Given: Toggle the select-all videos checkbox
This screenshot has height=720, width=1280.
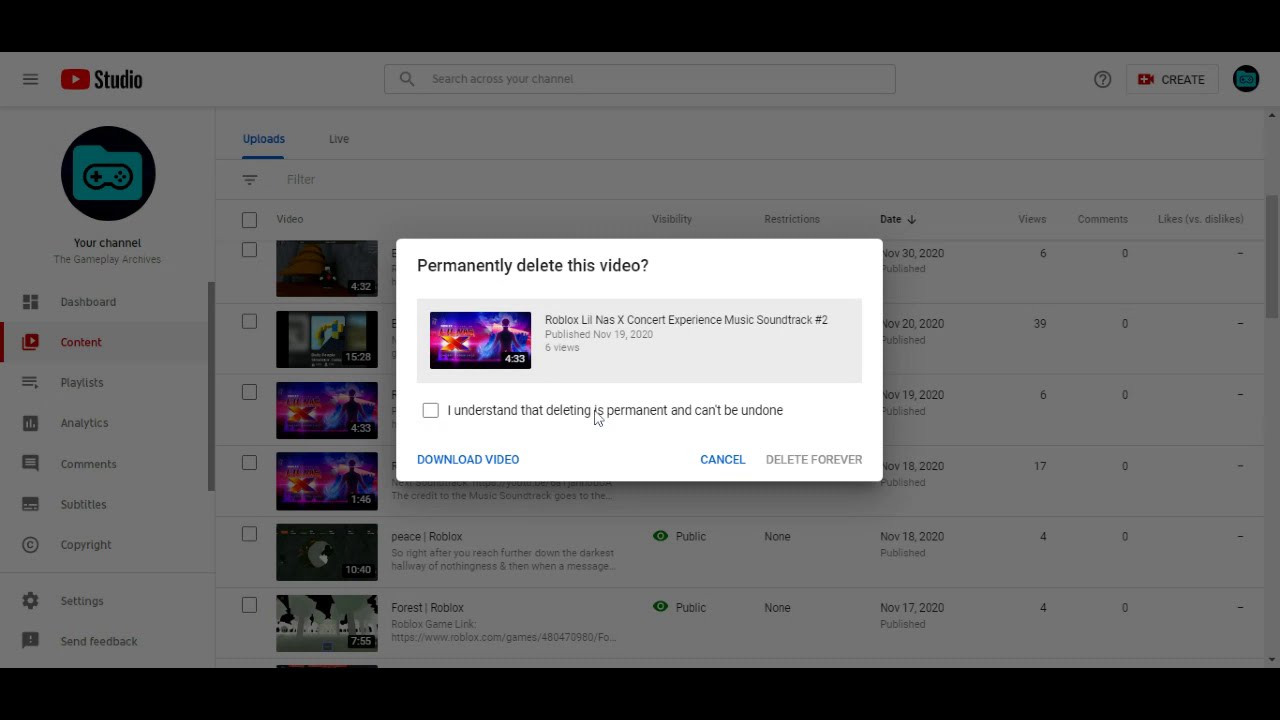Looking at the screenshot, I should click(249, 219).
